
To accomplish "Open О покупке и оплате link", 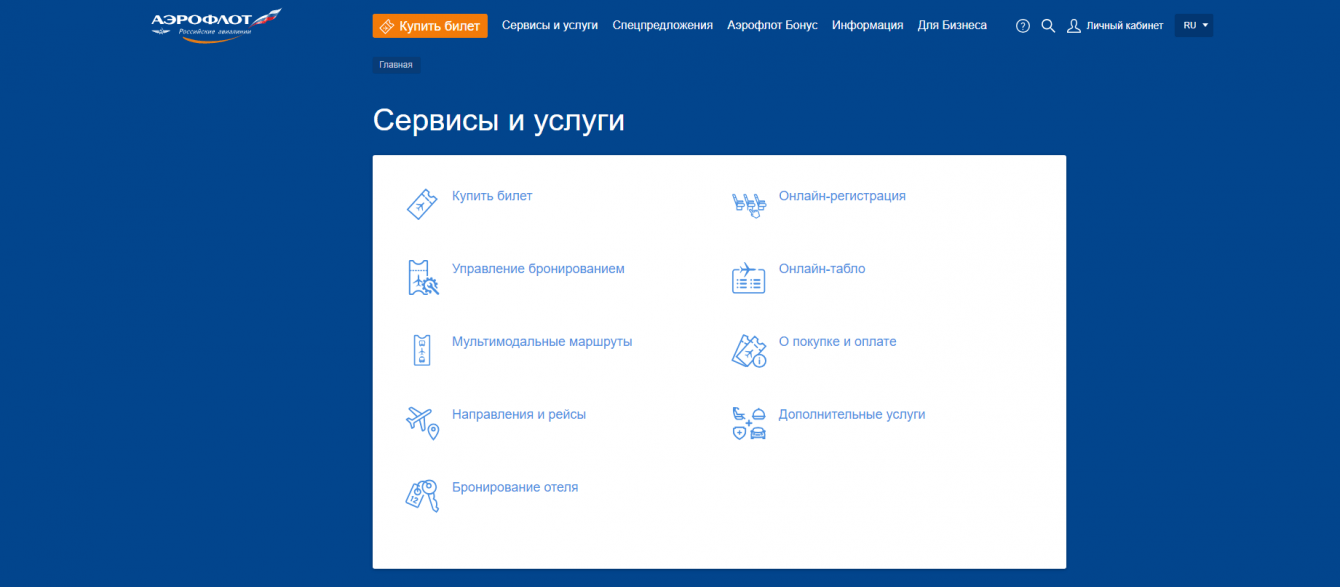I will pos(838,342).
